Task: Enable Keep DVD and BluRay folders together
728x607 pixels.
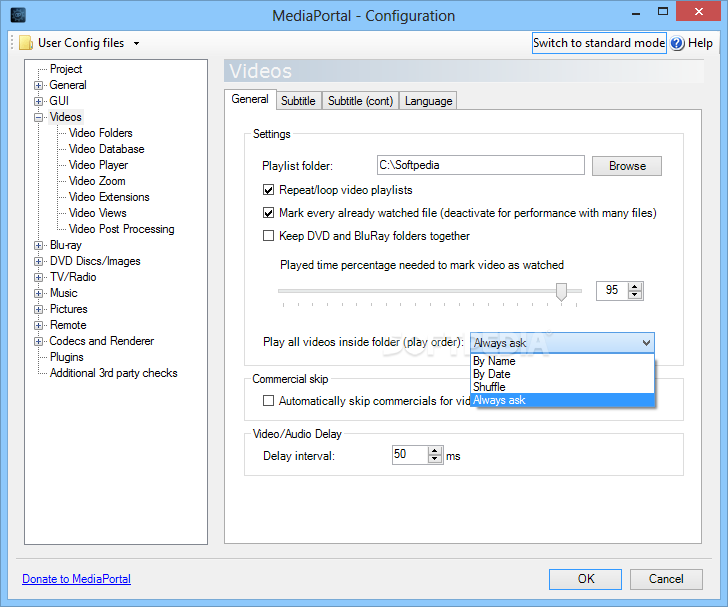Action: [268, 235]
